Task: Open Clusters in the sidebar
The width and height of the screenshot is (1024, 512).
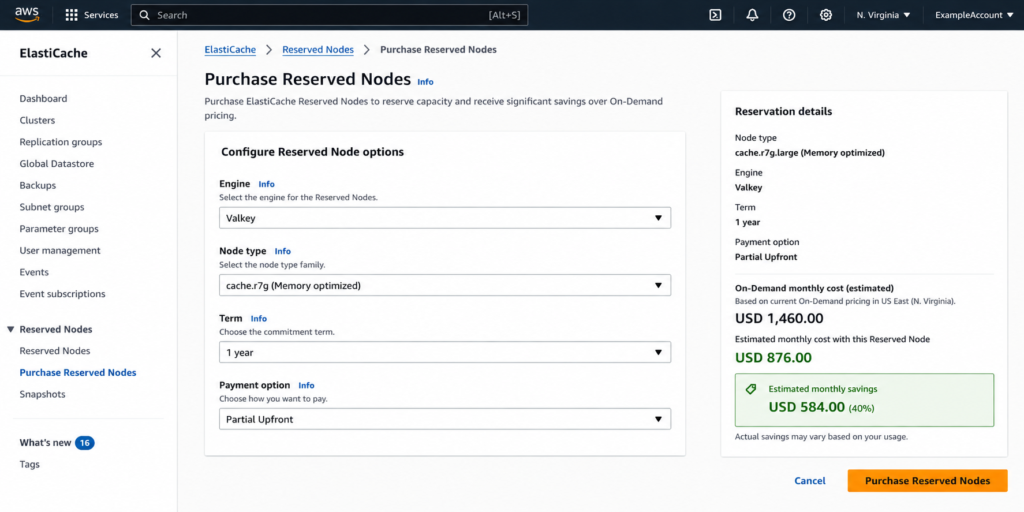Action: 37,120
